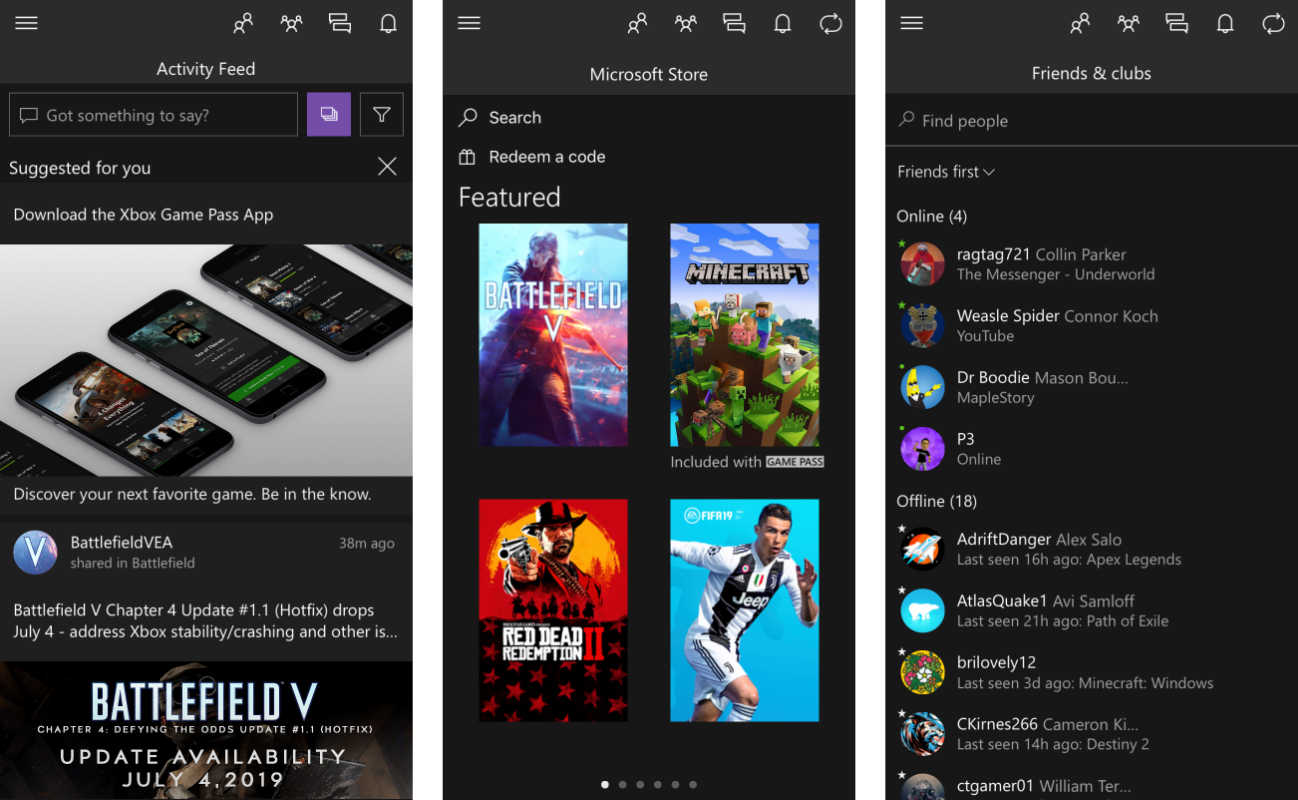The image size is (1298, 800).
Task: Click Online (4) section header
Action: [x=932, y=216]
